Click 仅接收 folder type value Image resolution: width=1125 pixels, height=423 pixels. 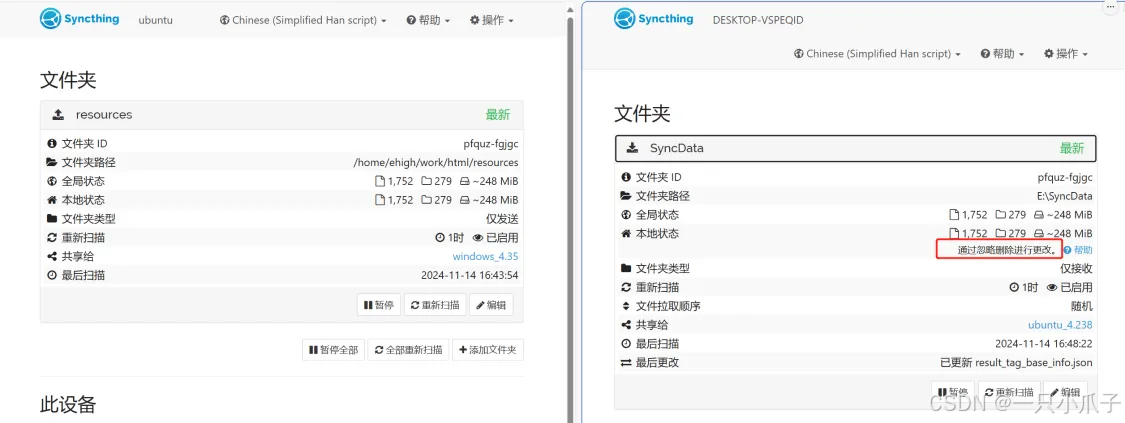click(1076, 268)
